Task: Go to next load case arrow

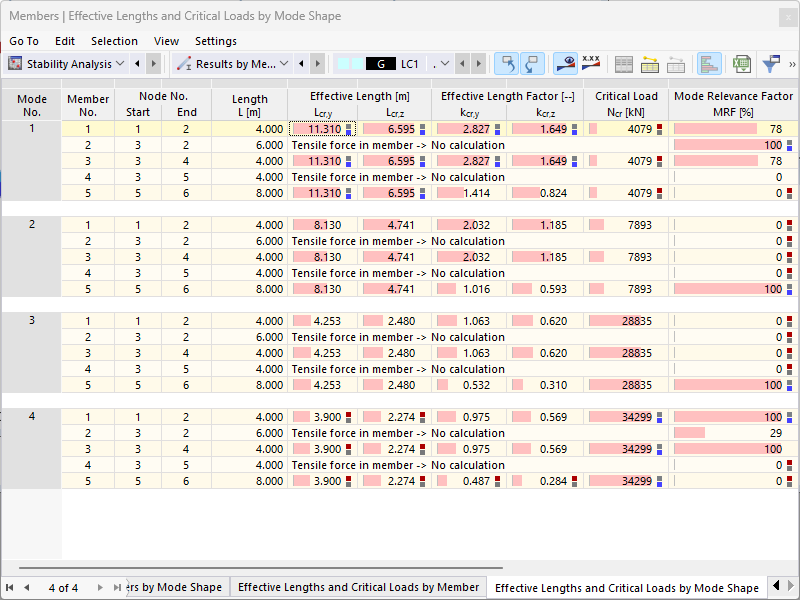Action: point(479,64)
